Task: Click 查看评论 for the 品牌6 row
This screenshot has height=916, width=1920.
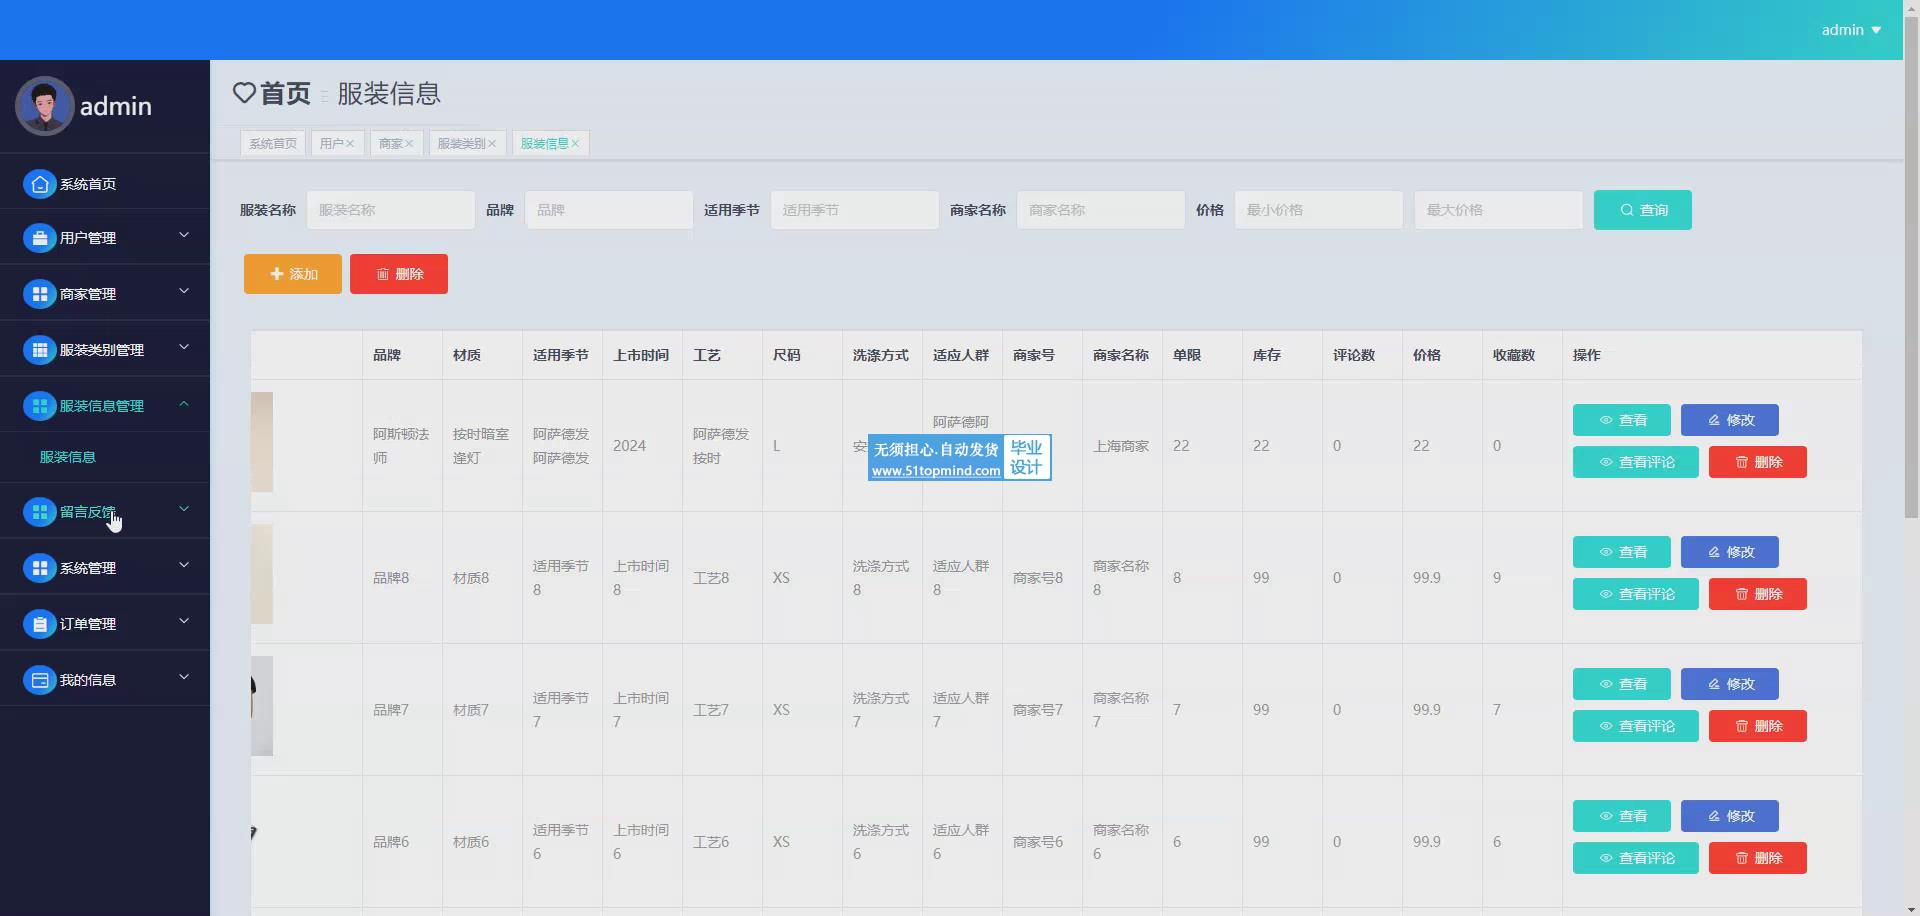Action: 1636,858
